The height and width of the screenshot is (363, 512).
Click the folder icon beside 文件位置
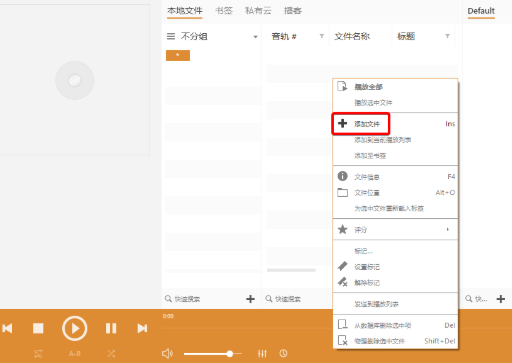pyautogui.click(x=342, y=192)
